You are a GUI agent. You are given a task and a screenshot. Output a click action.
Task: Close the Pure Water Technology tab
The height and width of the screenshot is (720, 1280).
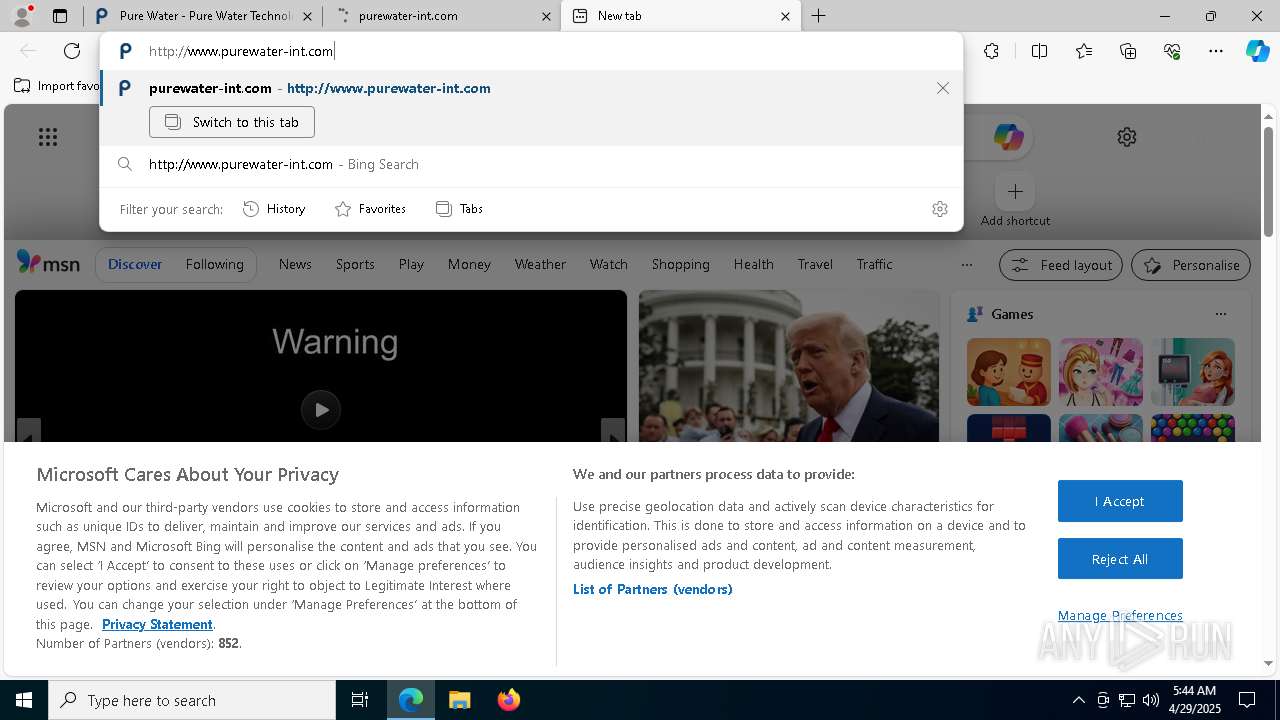307,16
